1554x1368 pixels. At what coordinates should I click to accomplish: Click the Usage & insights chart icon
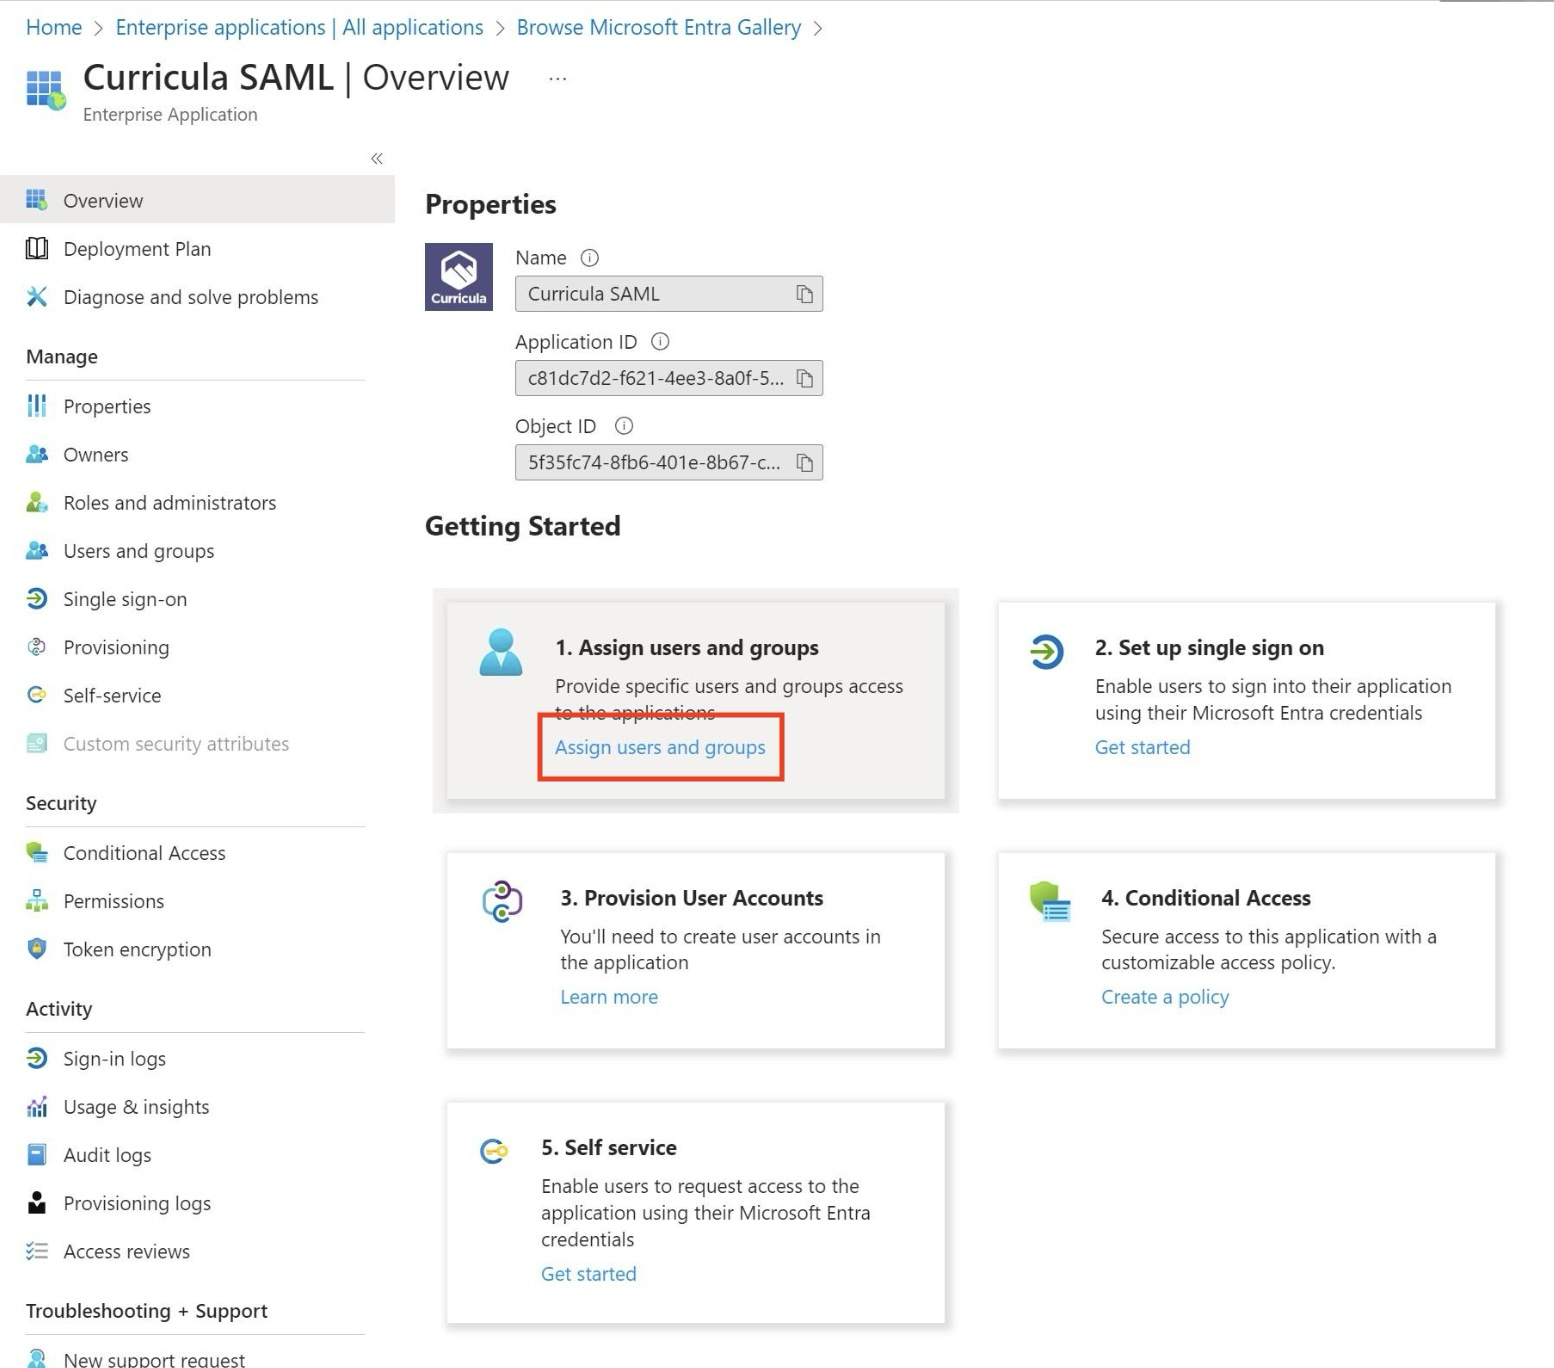pos(37,1106)
